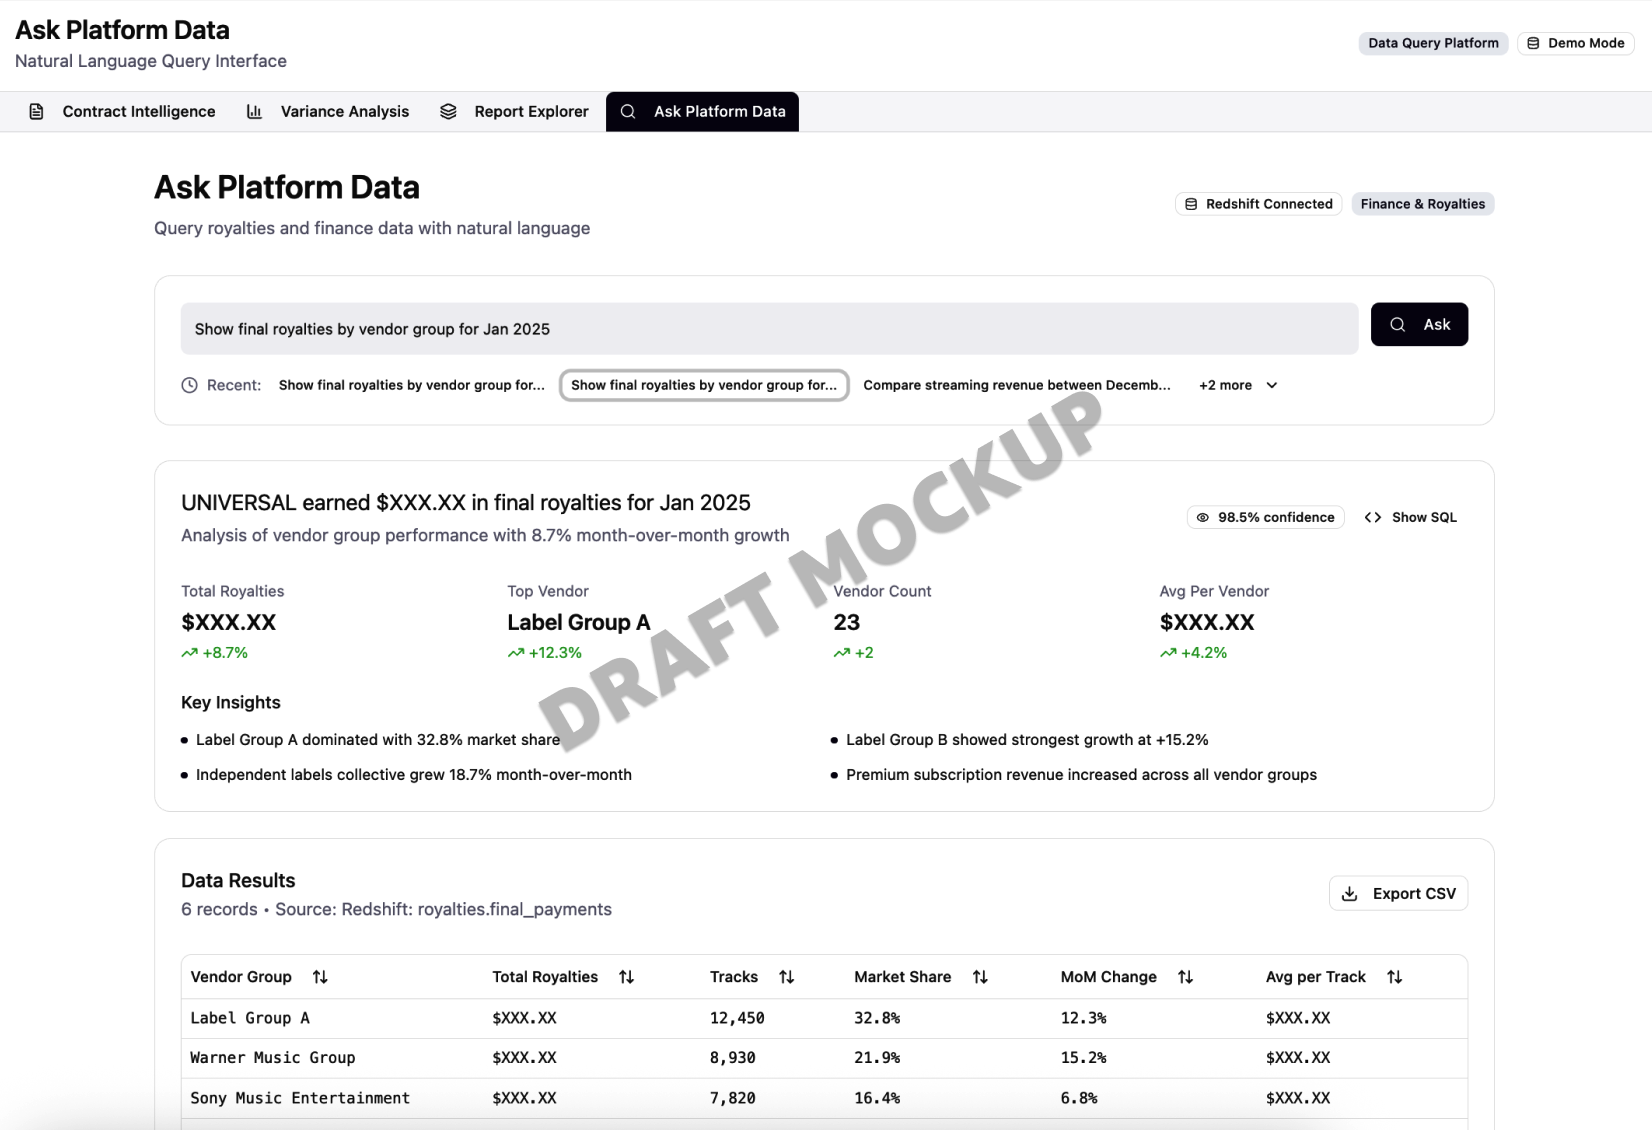Viewport: 1652px width, 1130px height.
Task: Click the magnifier icon on the Ask button
Action: click(1398, 324)
